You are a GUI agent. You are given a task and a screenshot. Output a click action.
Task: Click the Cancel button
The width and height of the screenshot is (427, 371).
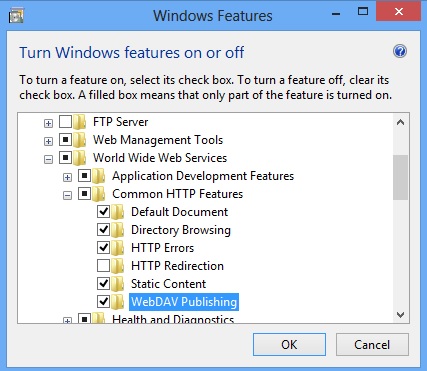(372, 344)
